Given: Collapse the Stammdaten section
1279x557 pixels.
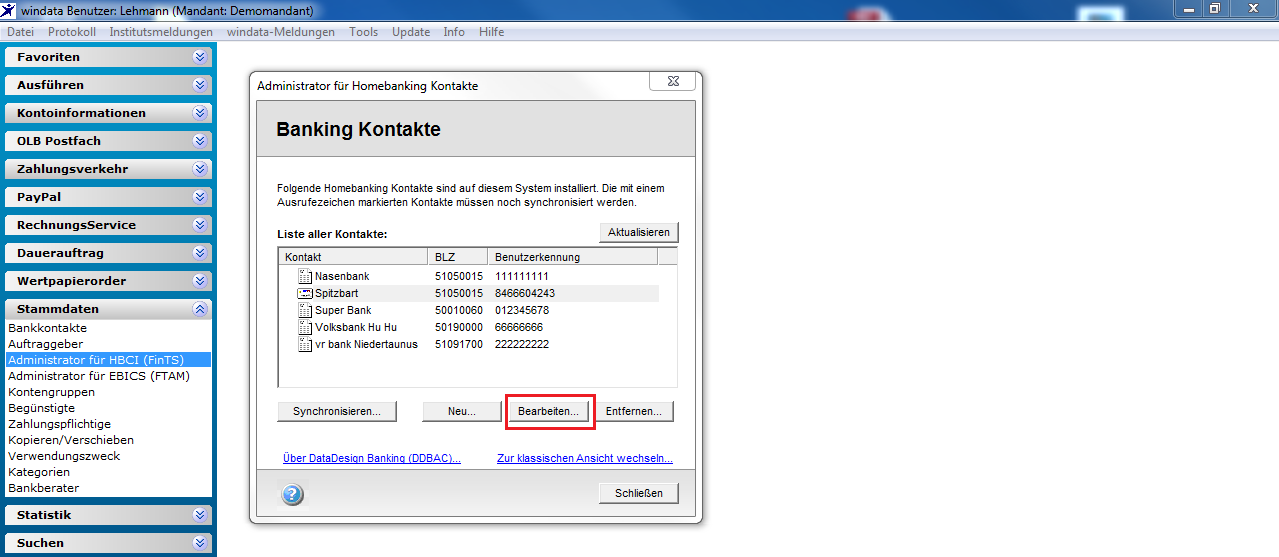Looking at the screenshot, I should [x=200, y=309].
